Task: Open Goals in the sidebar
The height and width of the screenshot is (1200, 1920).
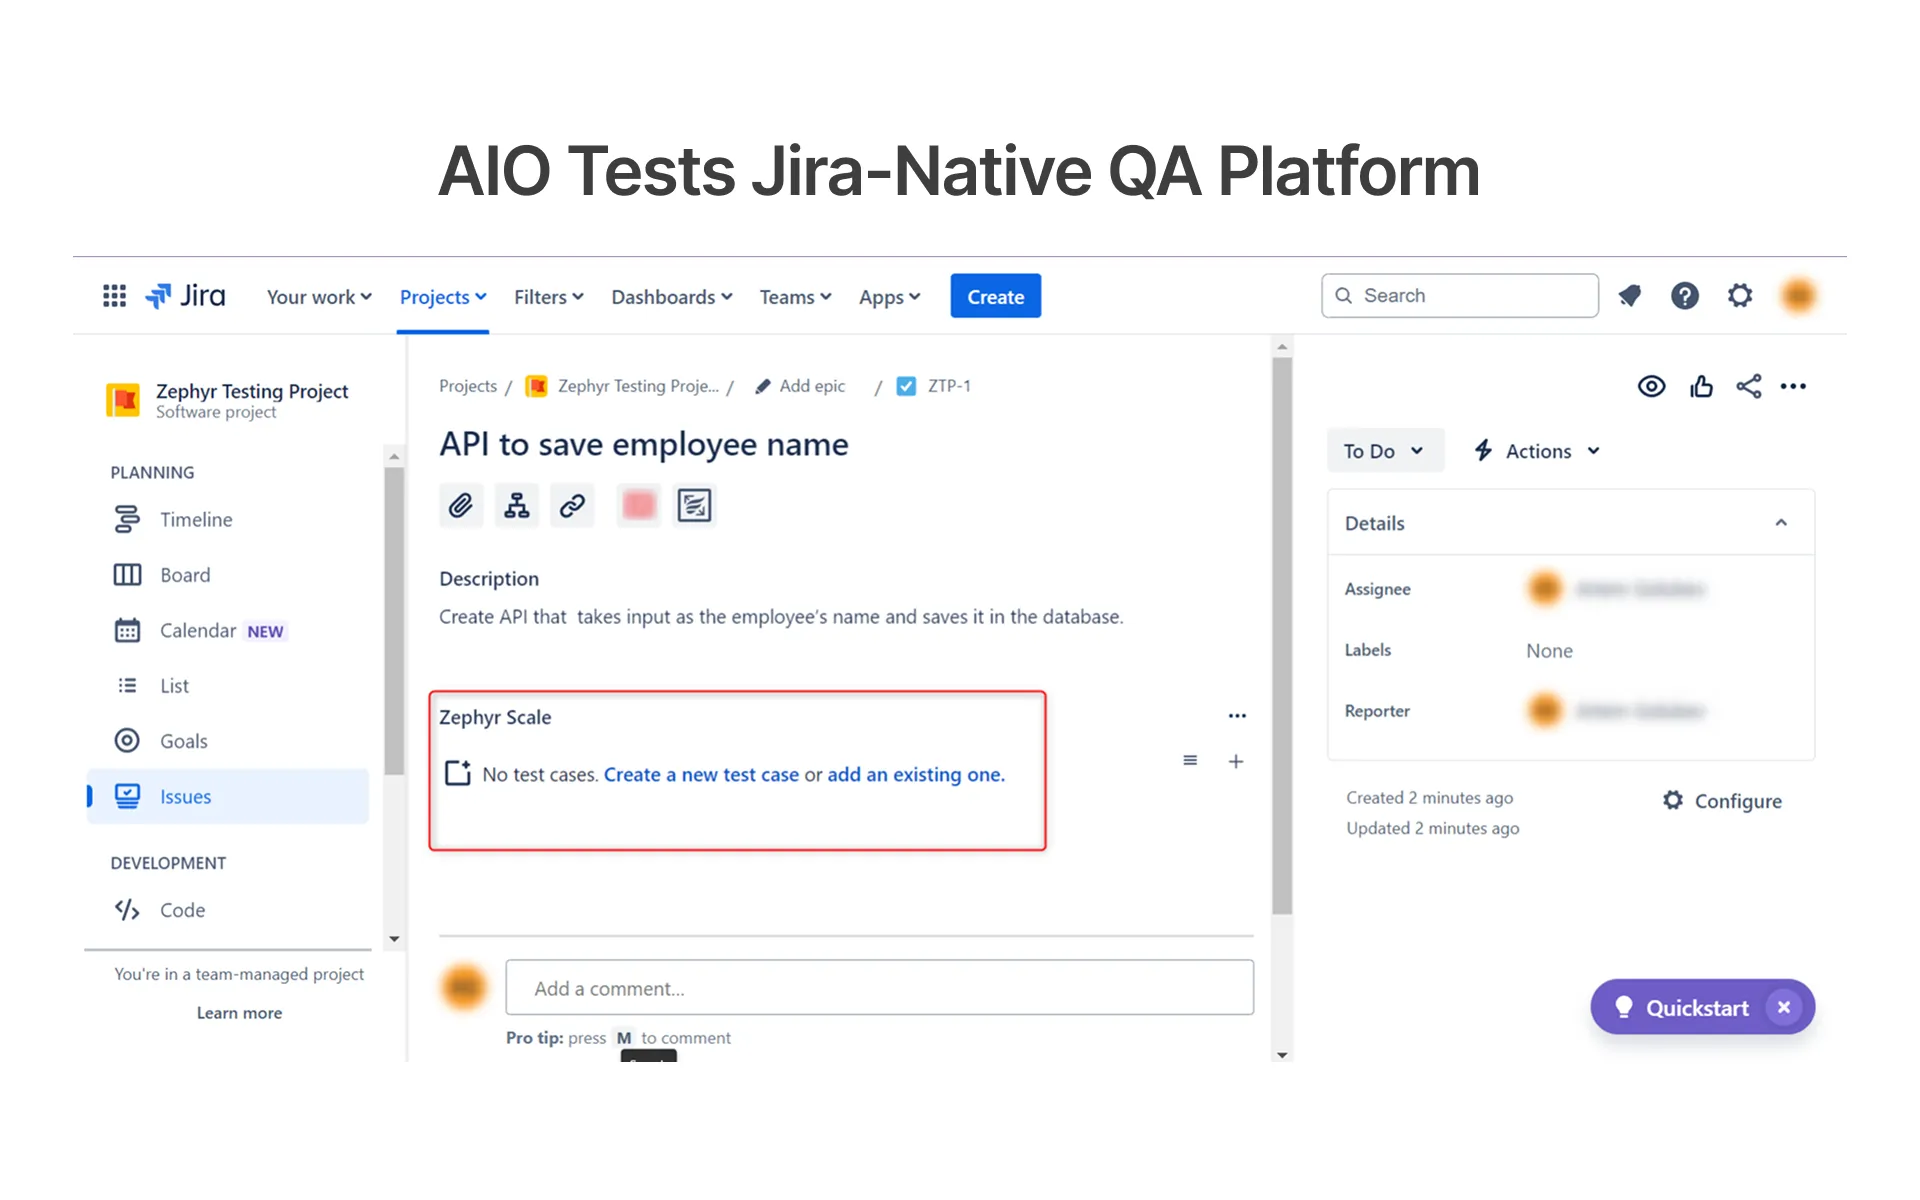Action: click(228, 741)
